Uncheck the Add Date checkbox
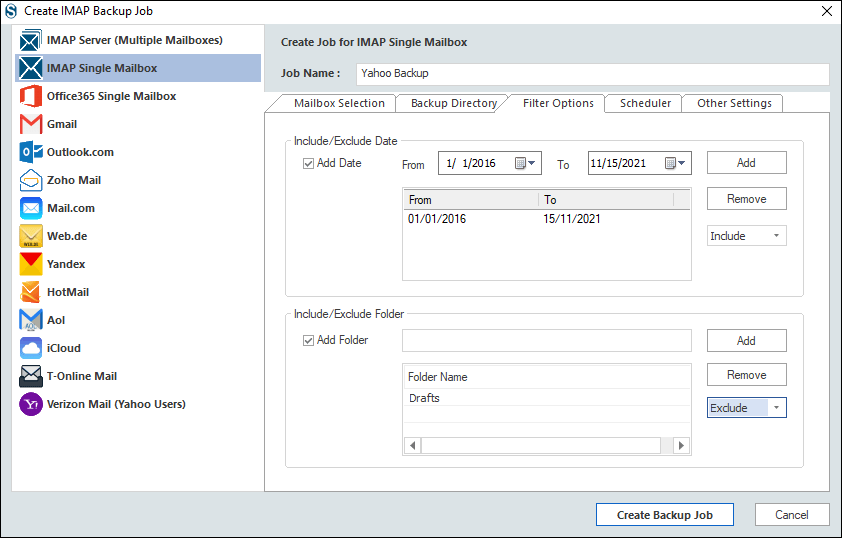The height and width of the screenshot is (538, 842). pyautogui.click(x=308, y=163)
